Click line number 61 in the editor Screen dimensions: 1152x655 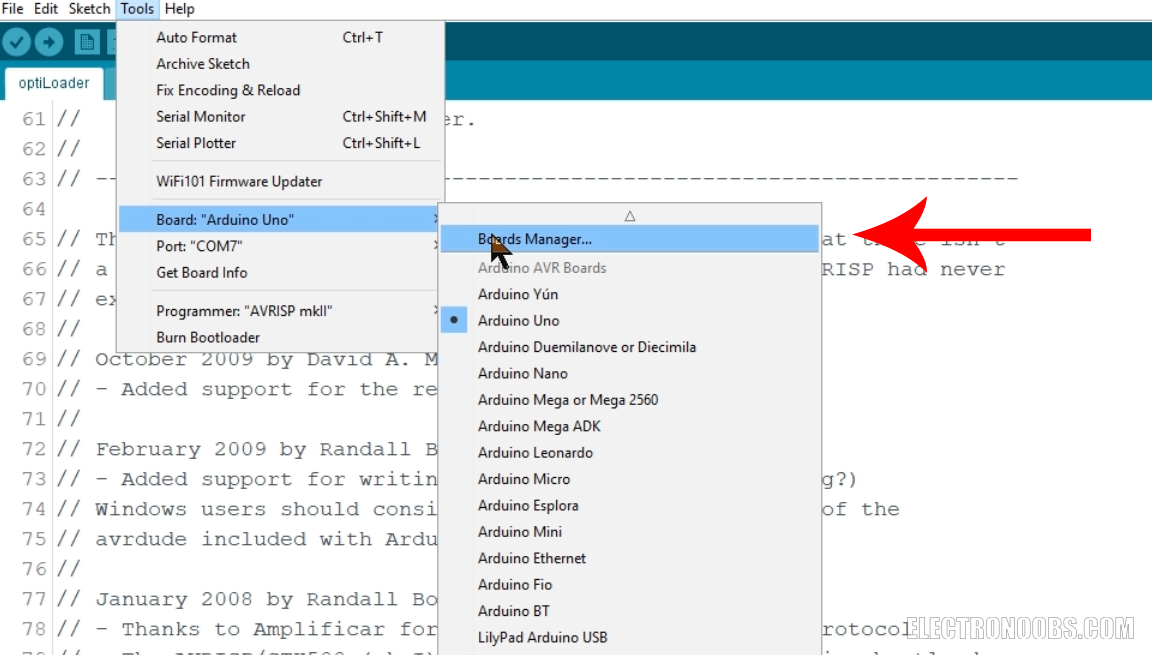34,119
